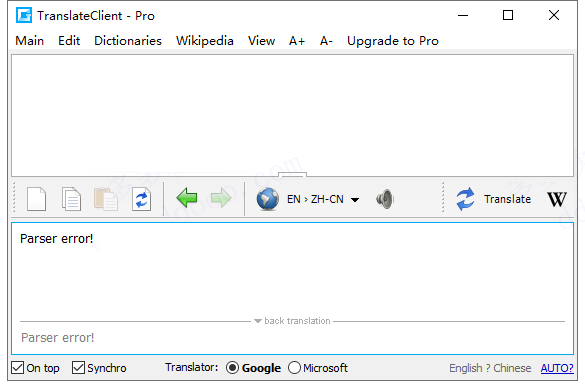Viewport: 585px width, 388px height.
Task: Minimize the TranslateClient window
Action: [463, 15]
